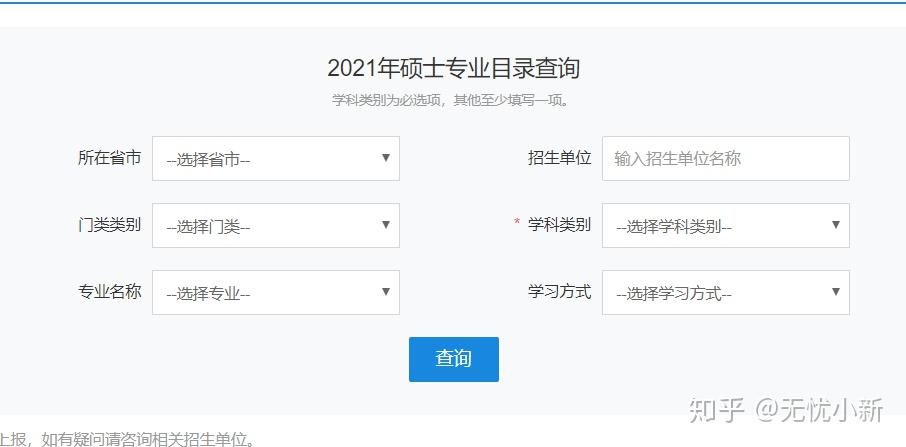Click the 学习方式 field label

(x=559, y=292)
